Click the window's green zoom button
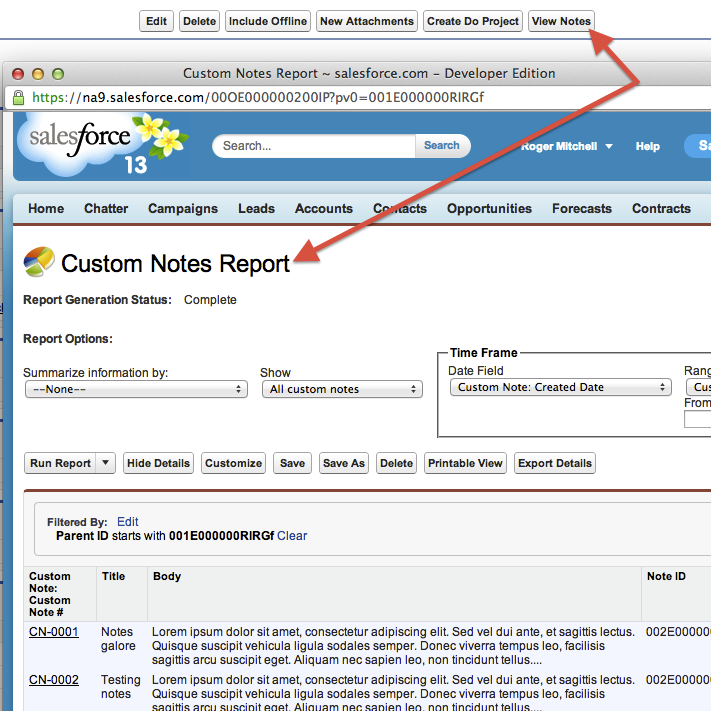The height and width of the screenshot is (711, 711). click(x=58, y=73)
